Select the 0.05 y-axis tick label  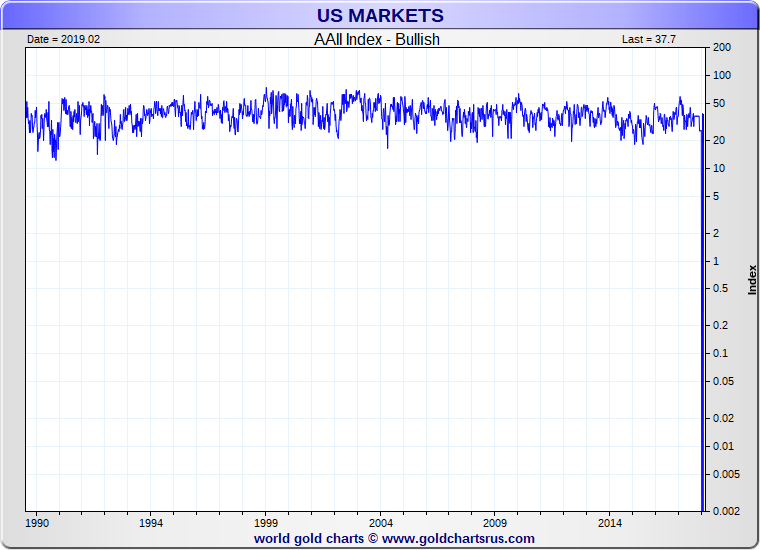point(721,381)
